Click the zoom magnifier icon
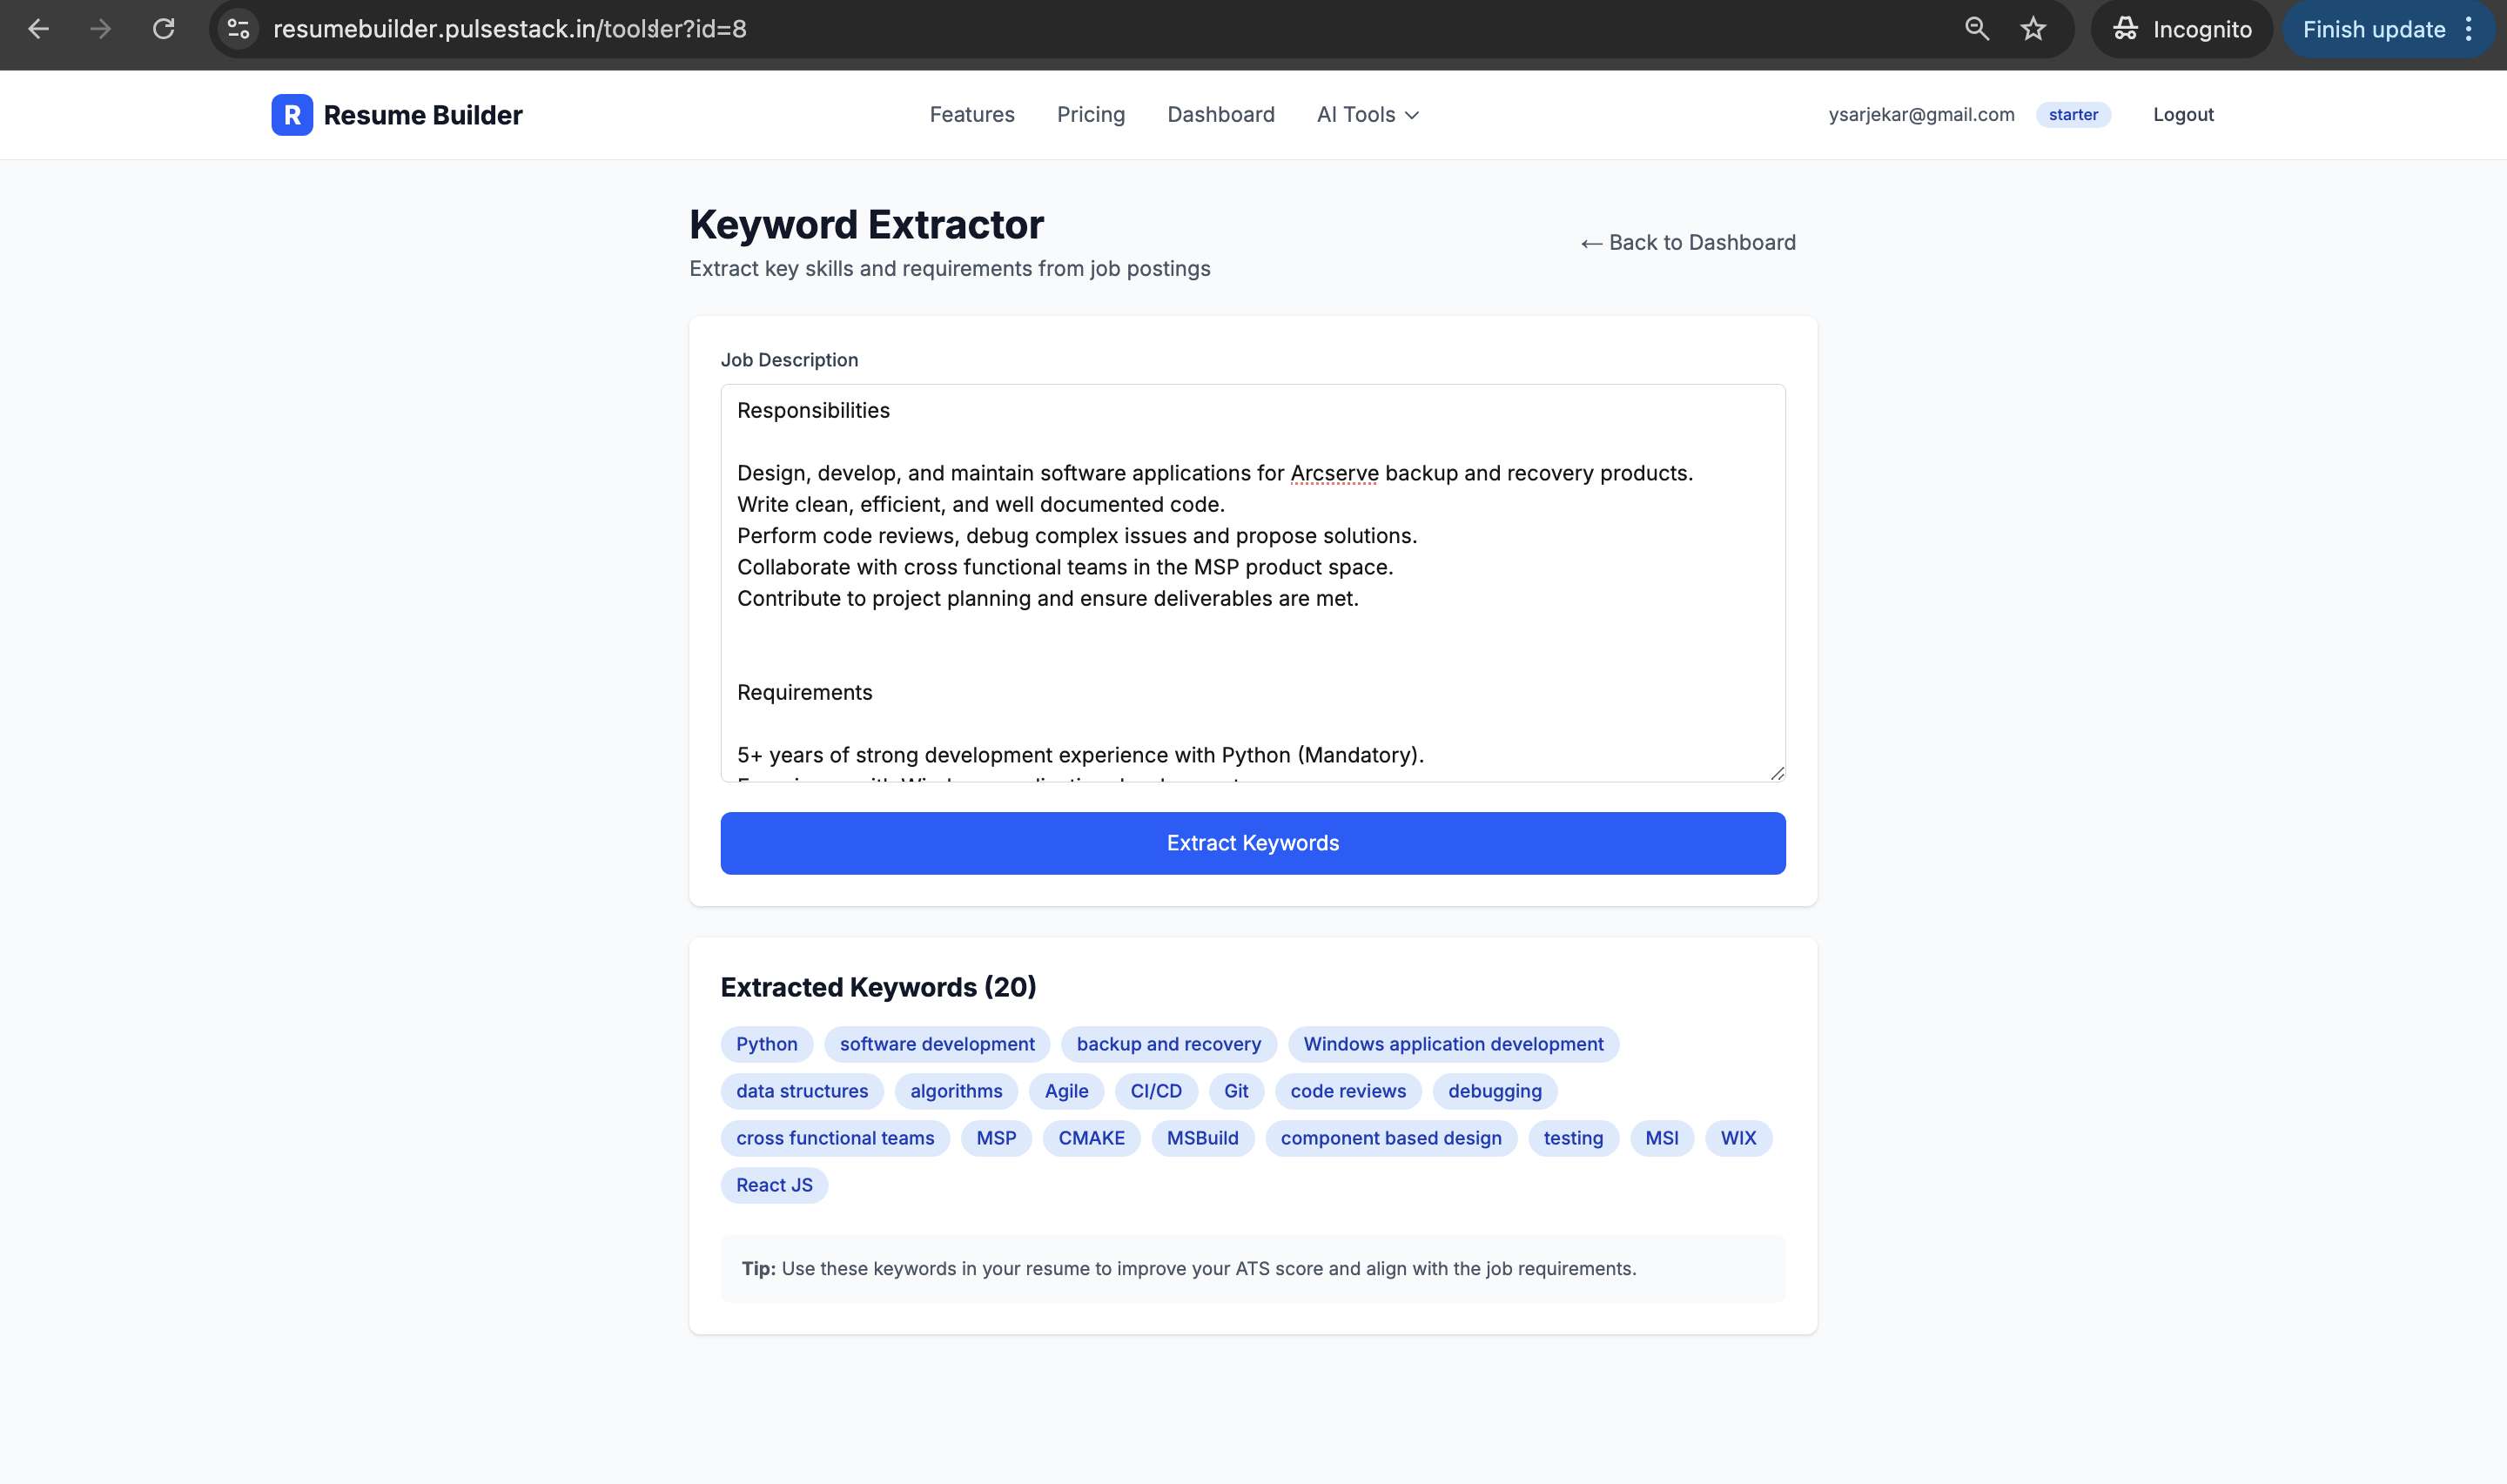2507x1484 pixels. coord(1976,29)
